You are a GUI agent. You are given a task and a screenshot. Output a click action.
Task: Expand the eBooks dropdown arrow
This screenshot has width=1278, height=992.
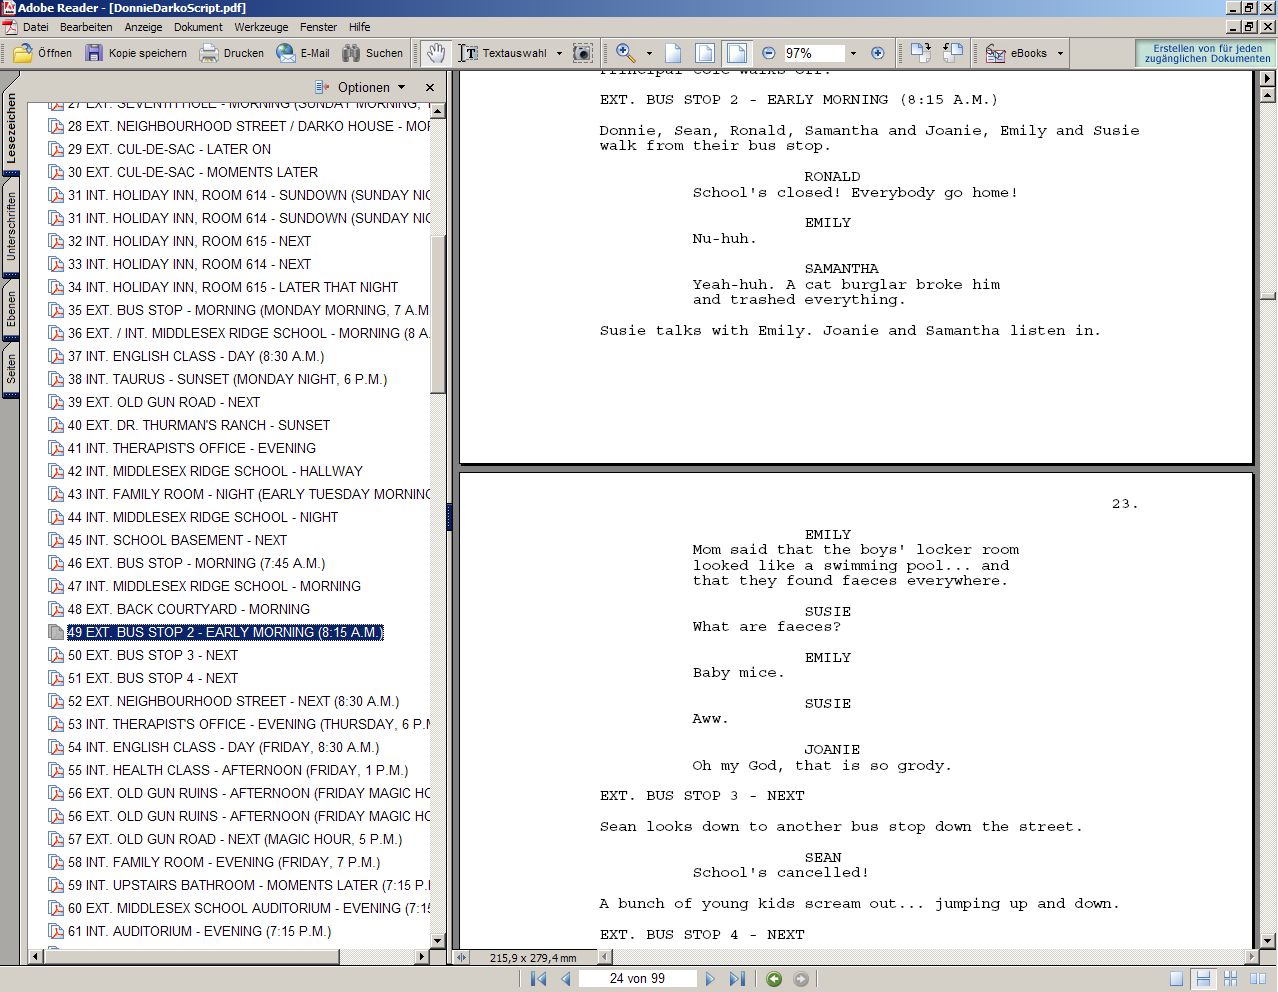[1060, 53]
